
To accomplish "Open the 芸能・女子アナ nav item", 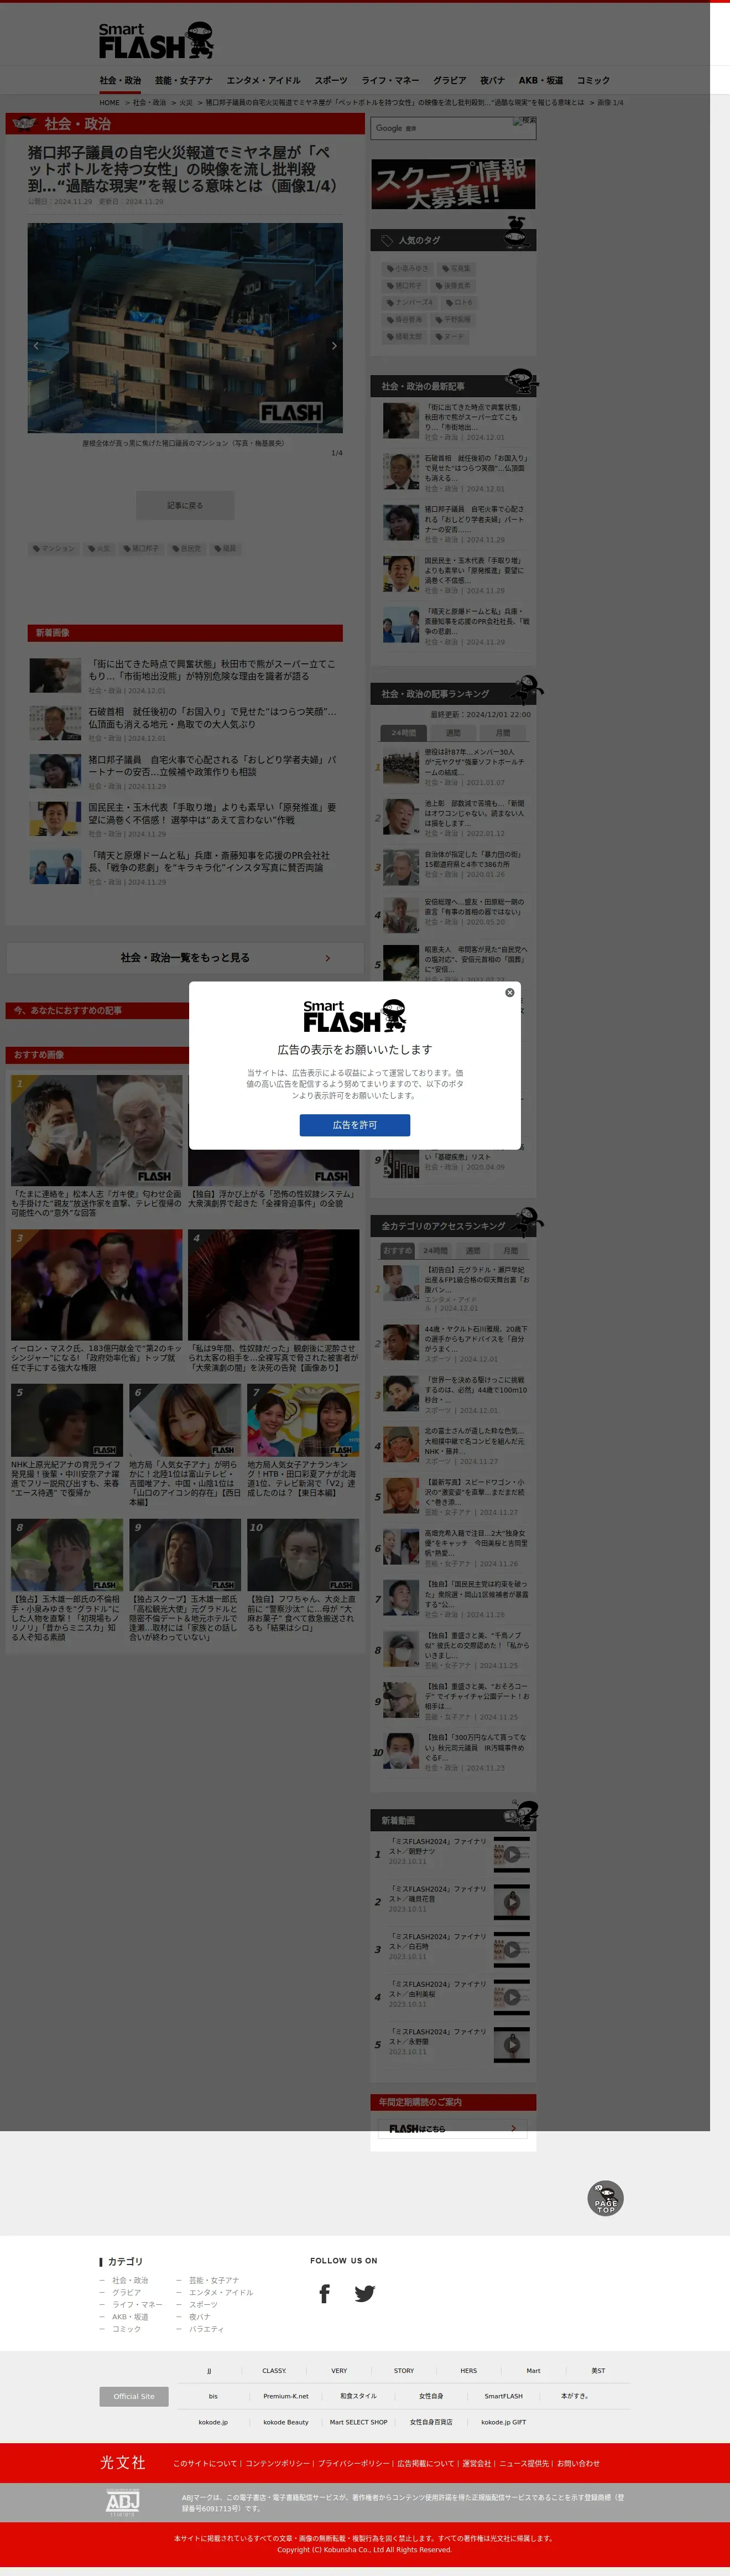I will 184,80.
